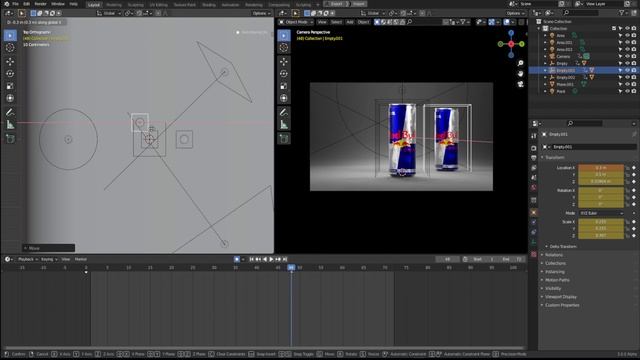Select the Transform tool in left viewport
640x360 pixels.
(10, 98)
